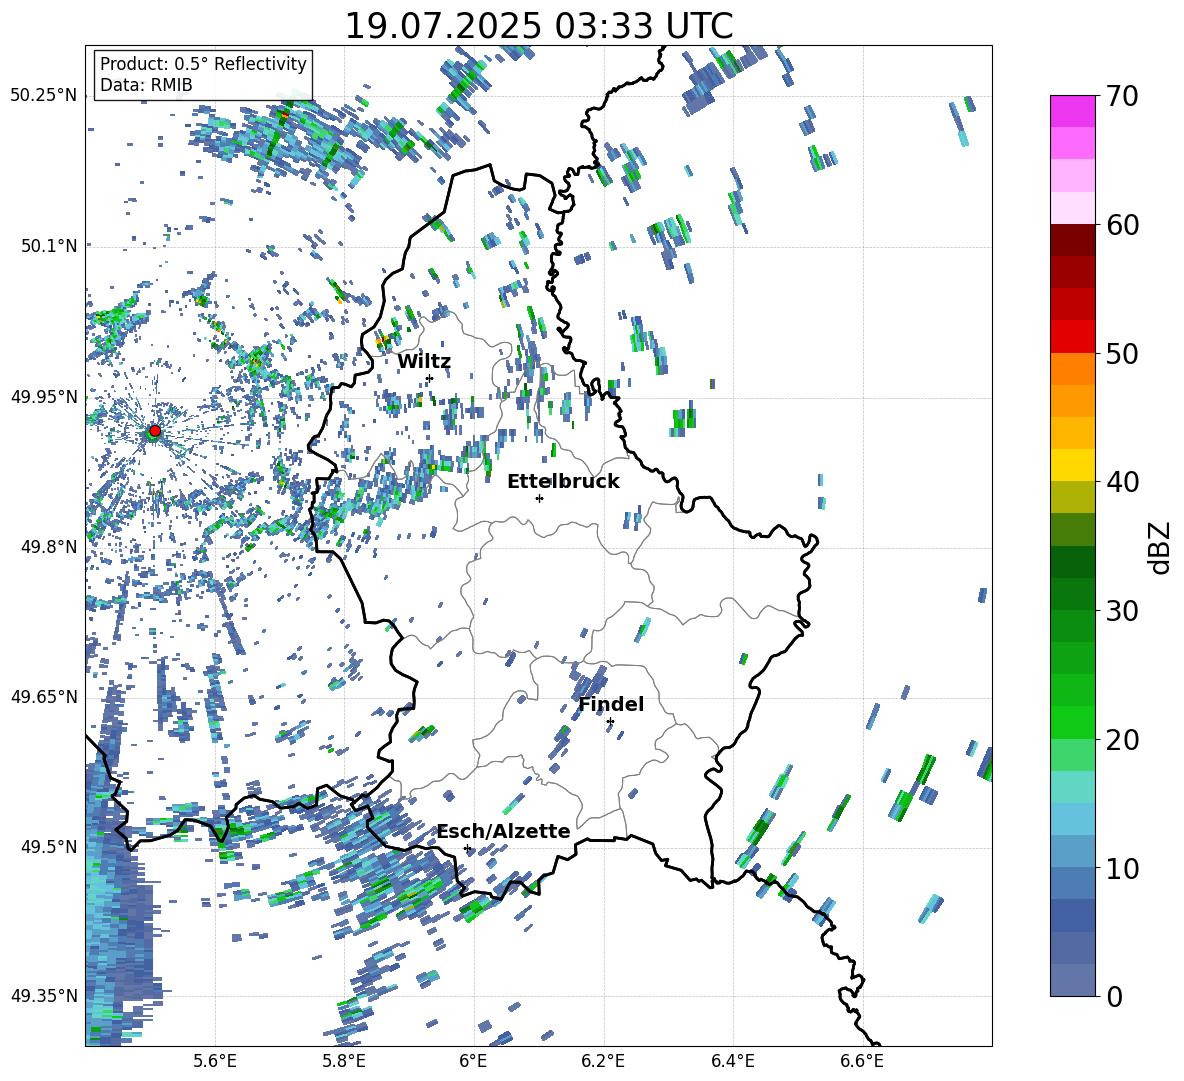
Task: Click the 'dBZ' colorbar axis label
Action: point(1161,547)
